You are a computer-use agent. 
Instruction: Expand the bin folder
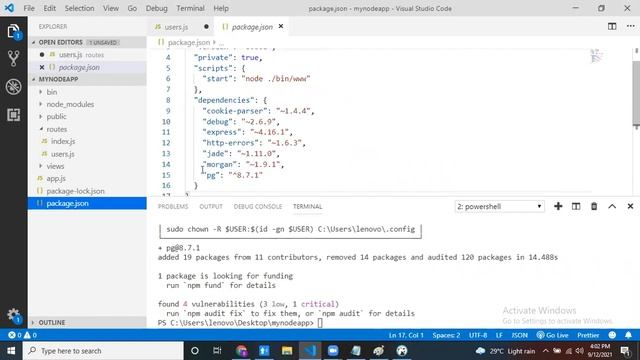88,92
